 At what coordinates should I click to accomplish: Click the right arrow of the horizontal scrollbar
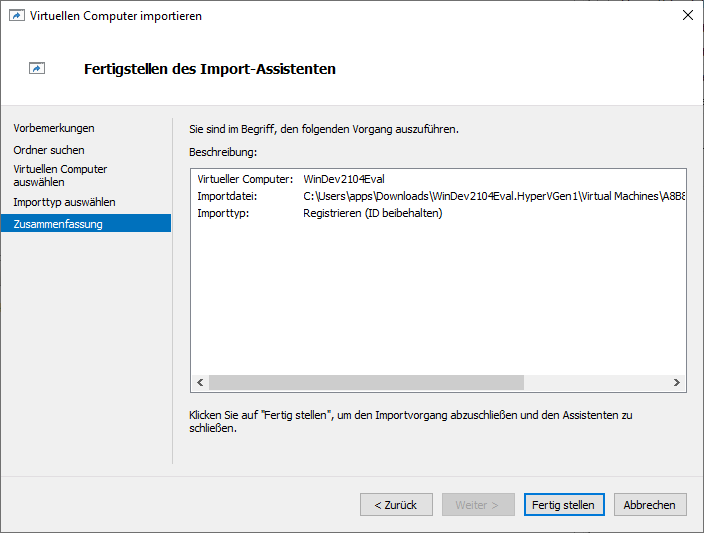pyautogui.click(x=677, y=383)
